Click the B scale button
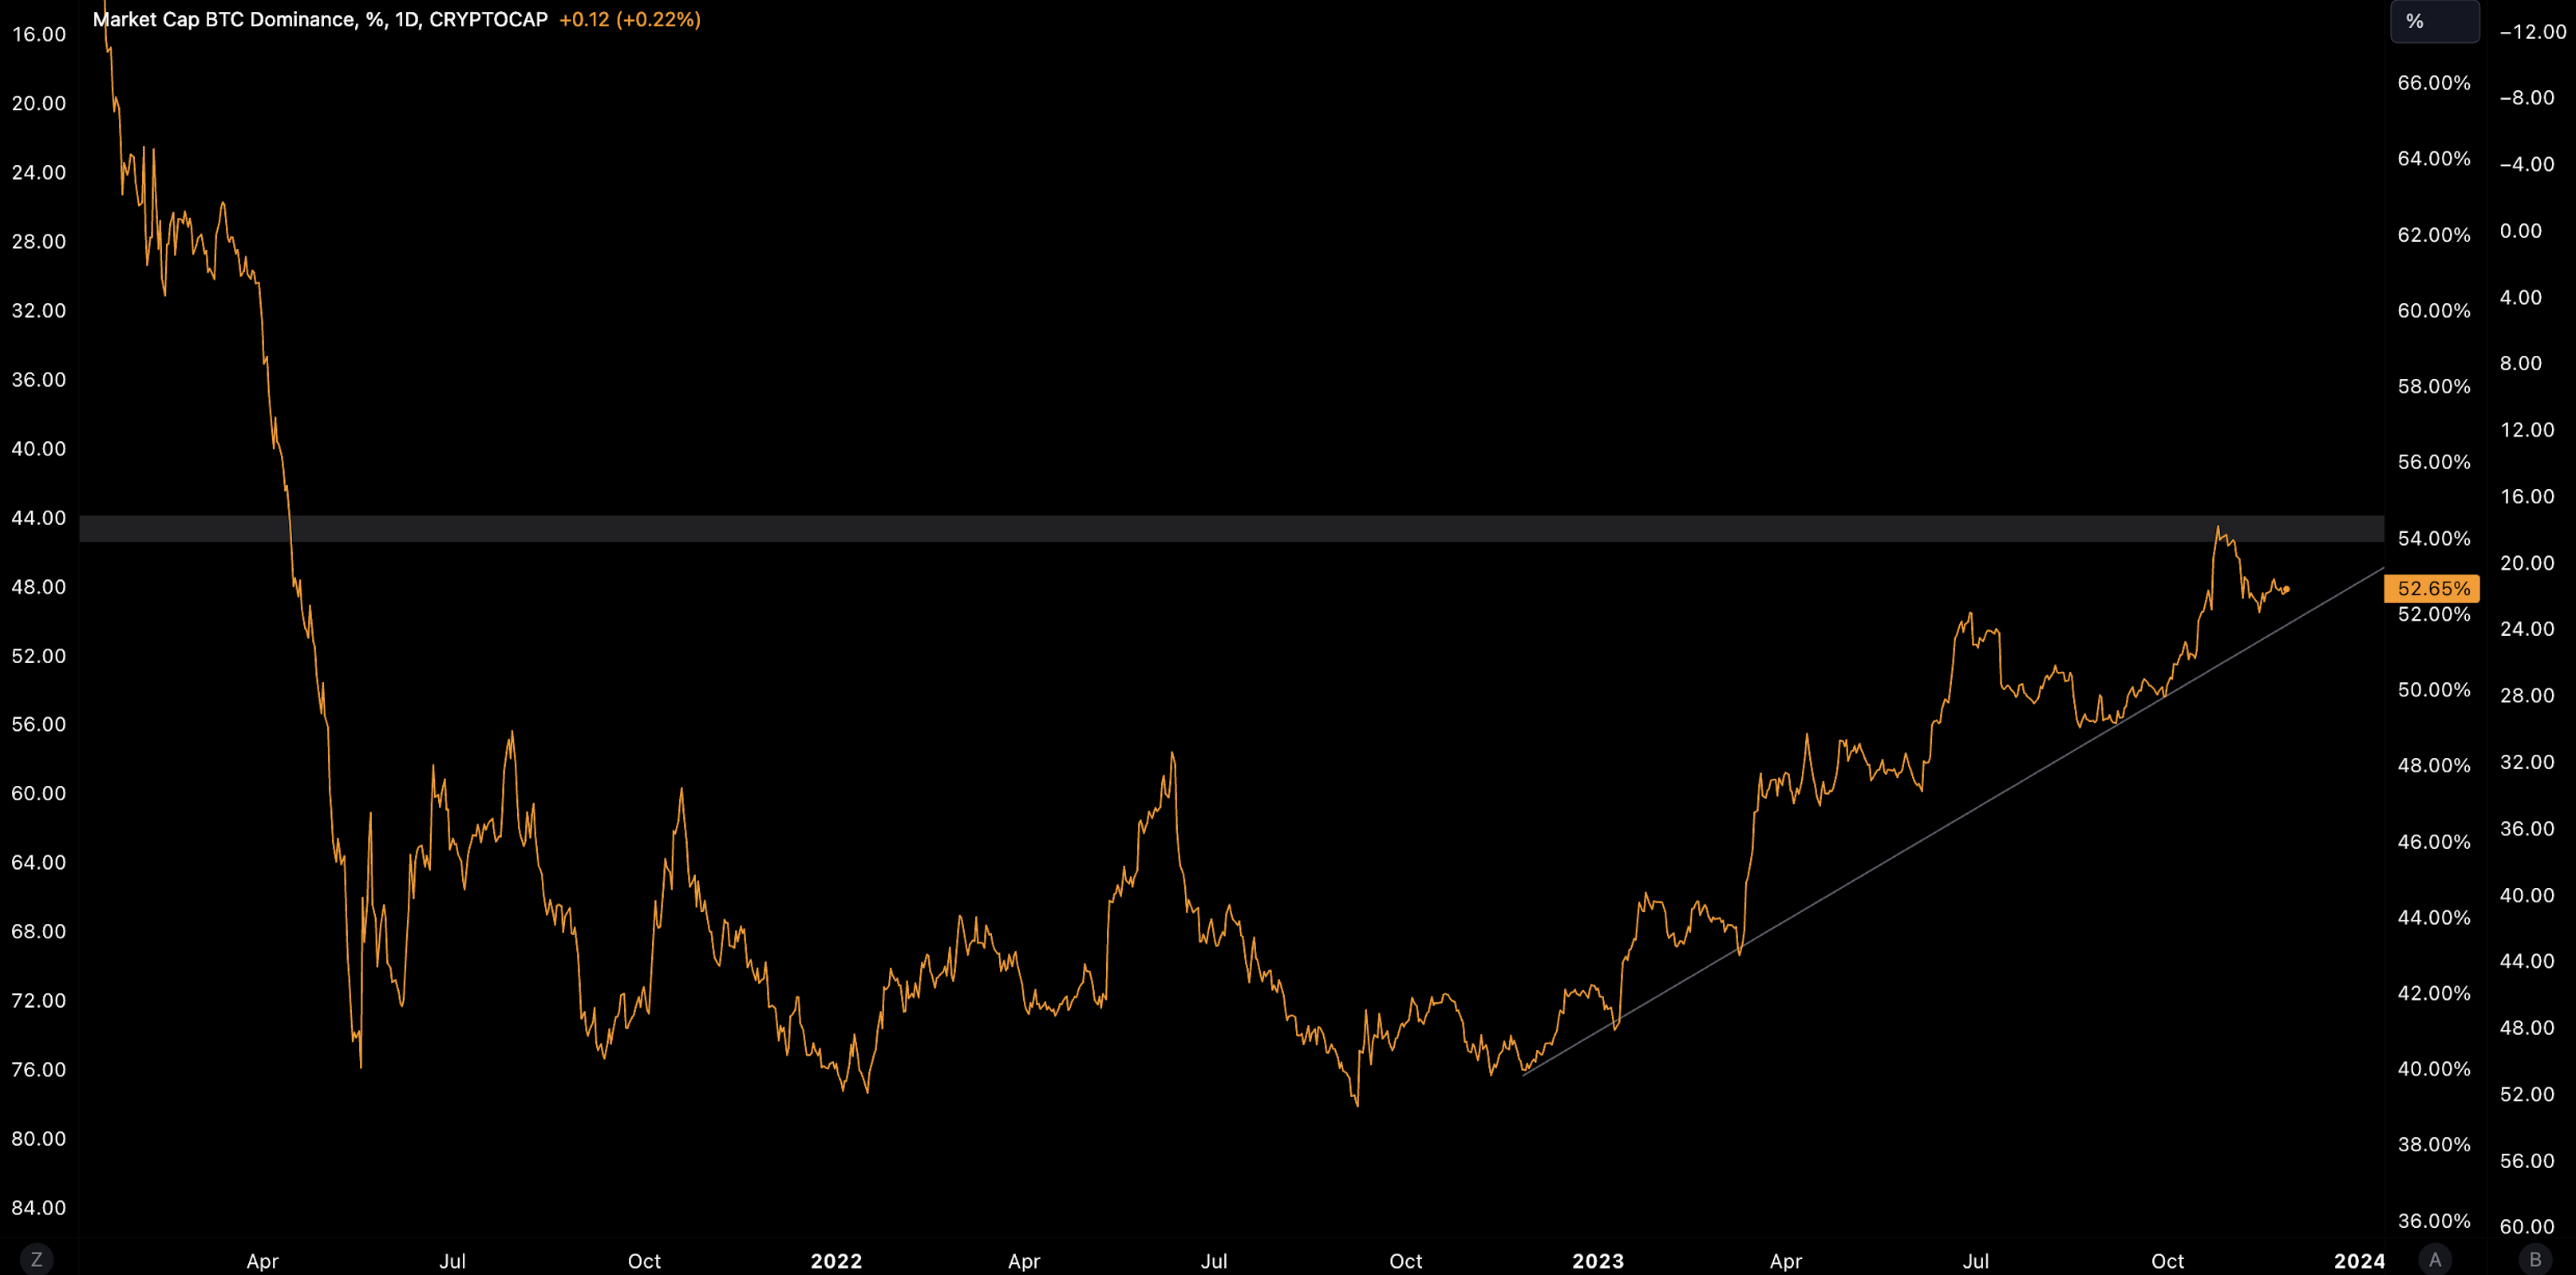Screen dimensions: 2576x1275 point(2535,1259)
